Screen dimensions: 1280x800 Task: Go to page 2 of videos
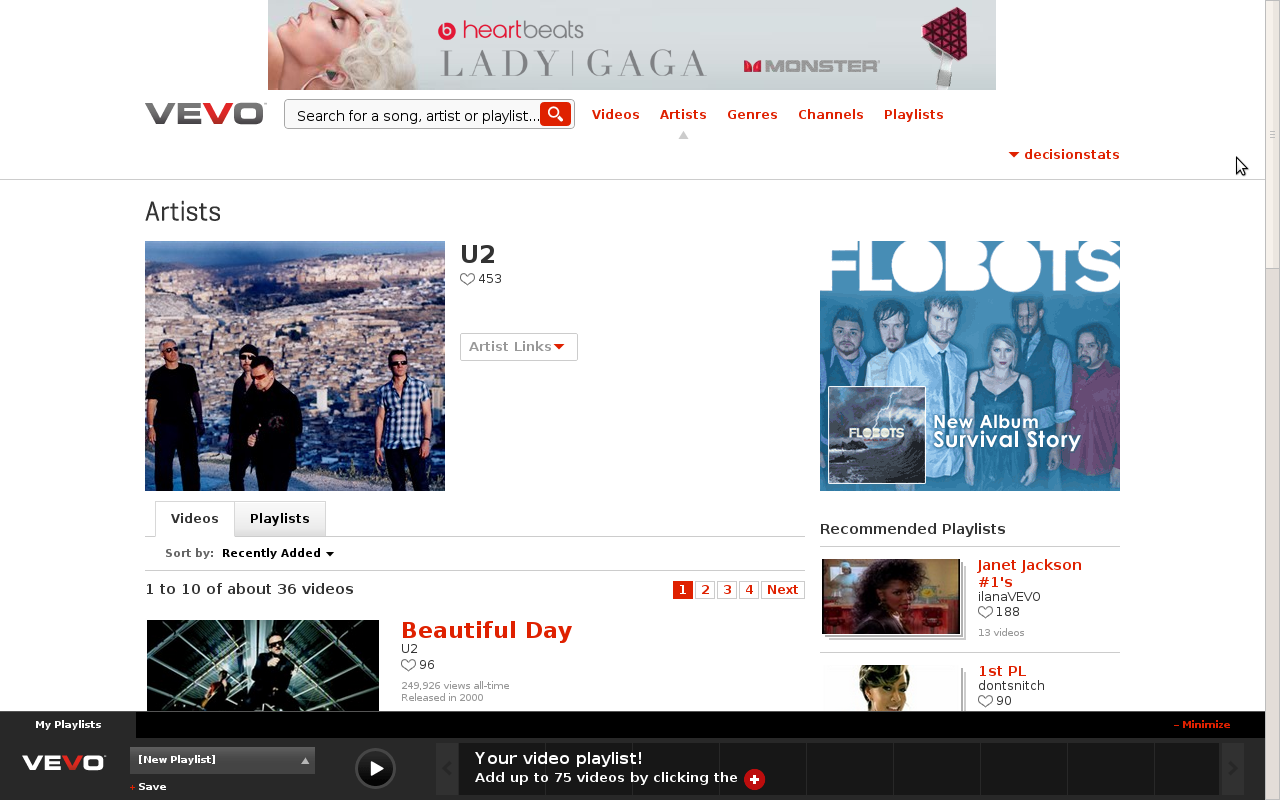click(x=705, y=590)
